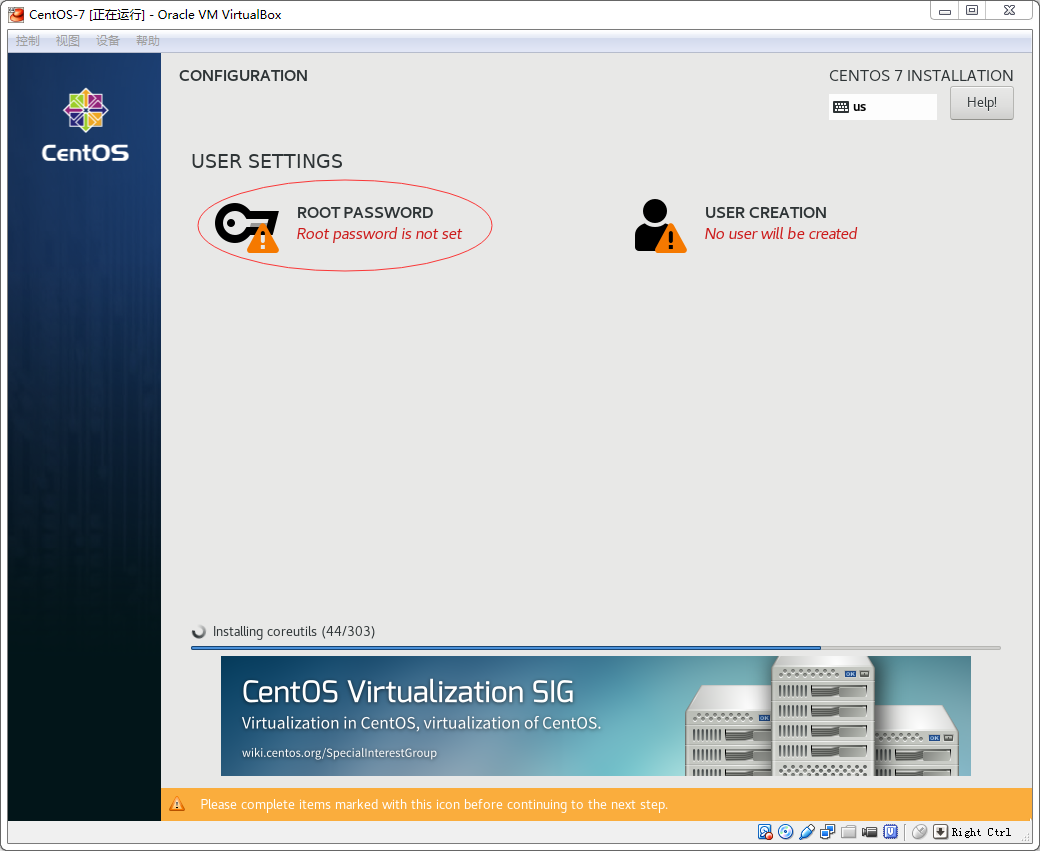Open the 帮助 menu
The width and height of the screenshot is (1040, 851).
pyautogui.click(x=148, y=41)
